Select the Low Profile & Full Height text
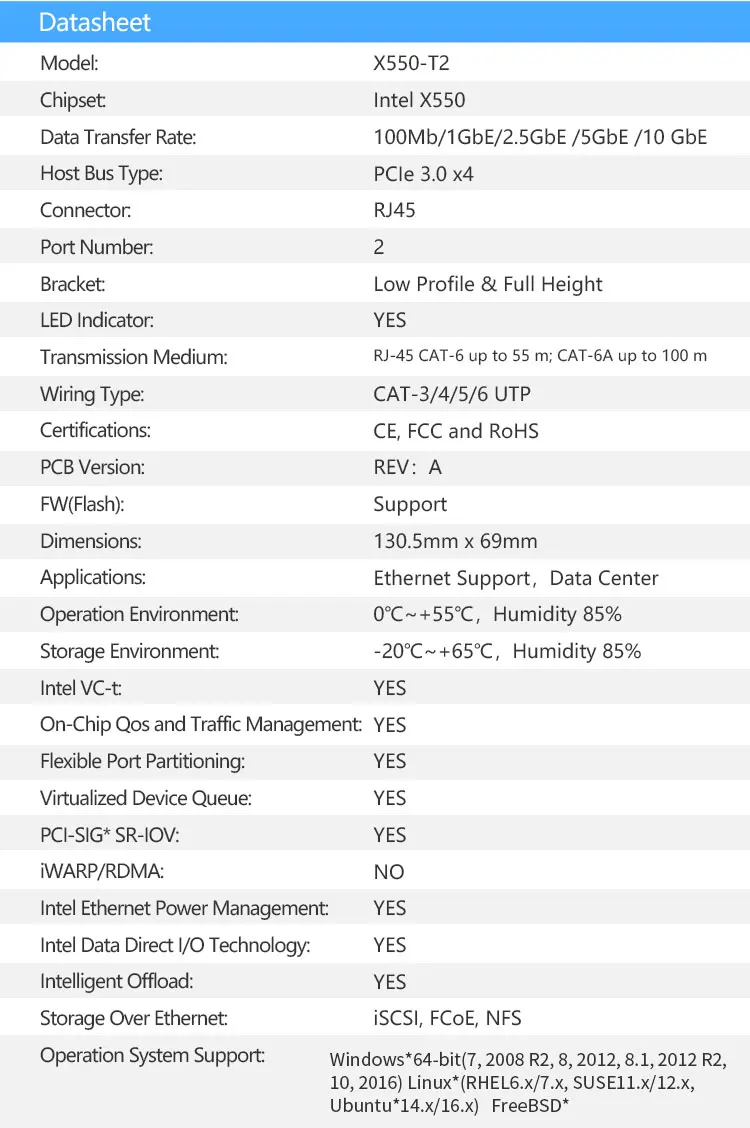The image size is (750, 1128). 487,284
